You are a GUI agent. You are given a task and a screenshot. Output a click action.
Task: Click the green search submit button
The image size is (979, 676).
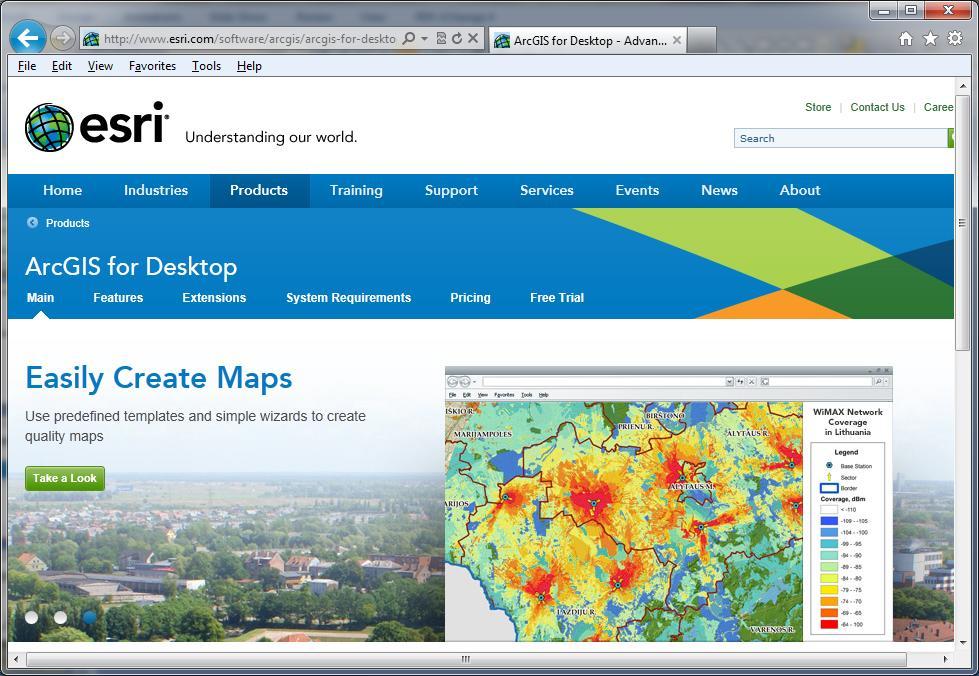pos(951,138)
